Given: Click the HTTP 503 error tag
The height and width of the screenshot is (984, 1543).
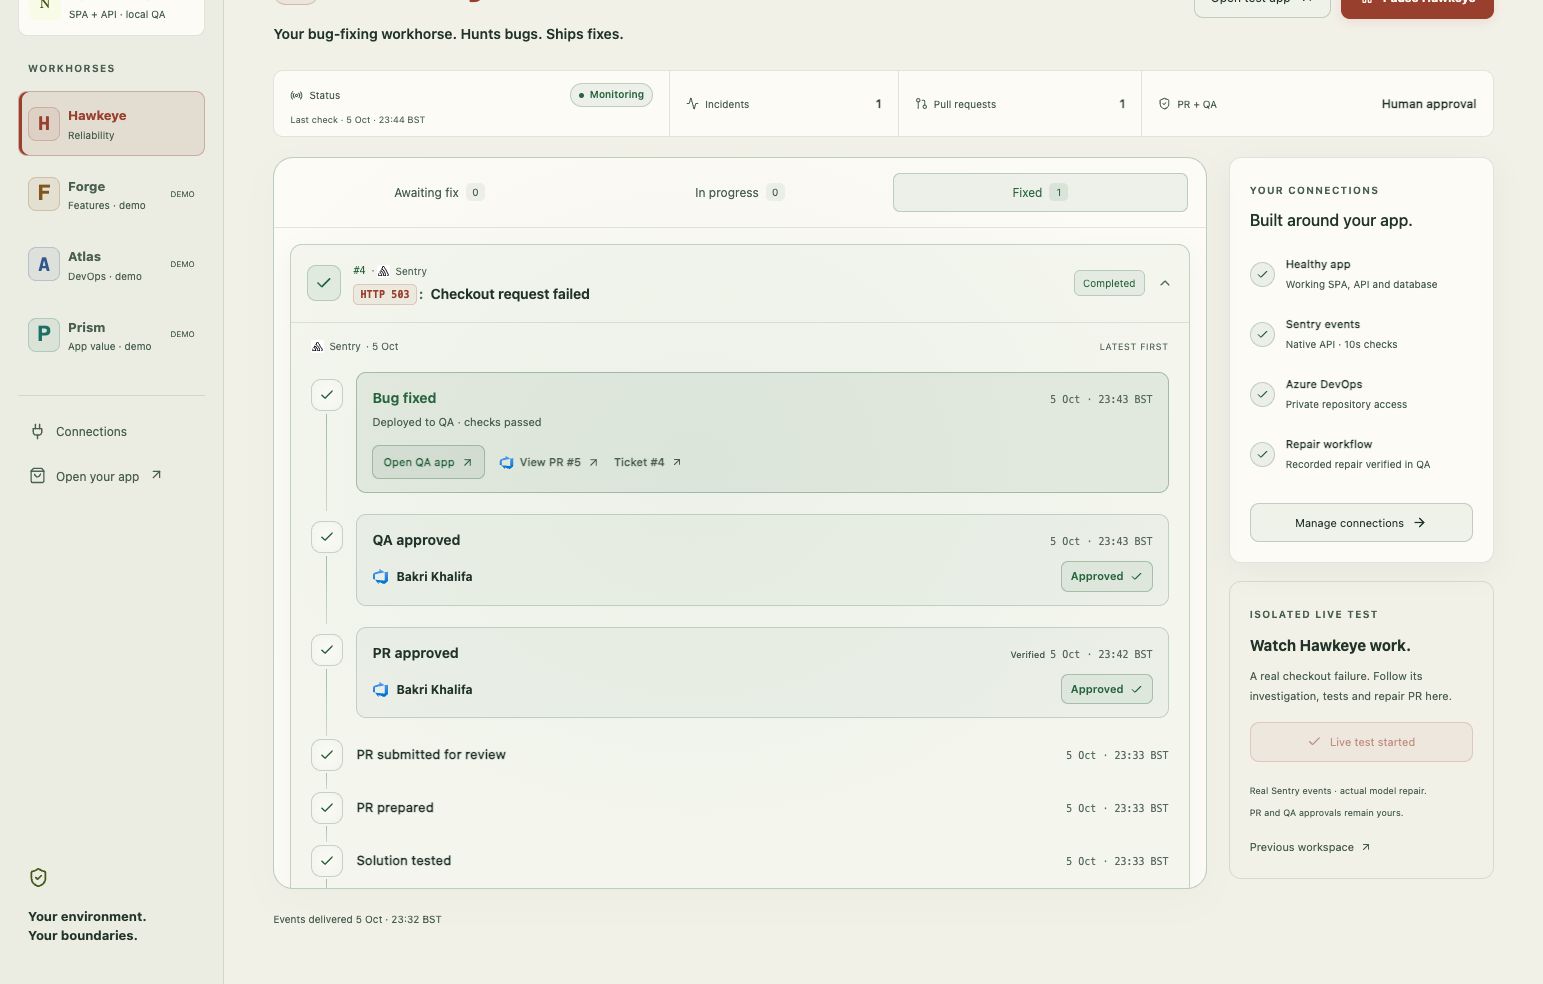Looking at the screenshot, I should tap(385, 294).
